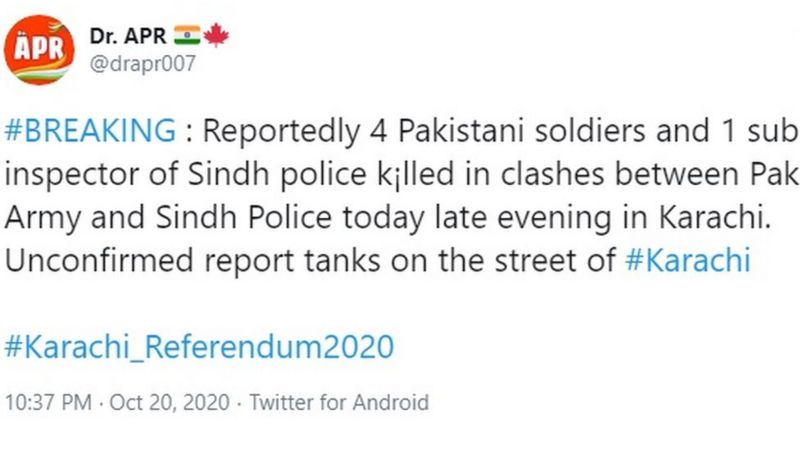Click the Oct 20, 2020 date
Screen dimensions: 800x450
click(169, 403)
